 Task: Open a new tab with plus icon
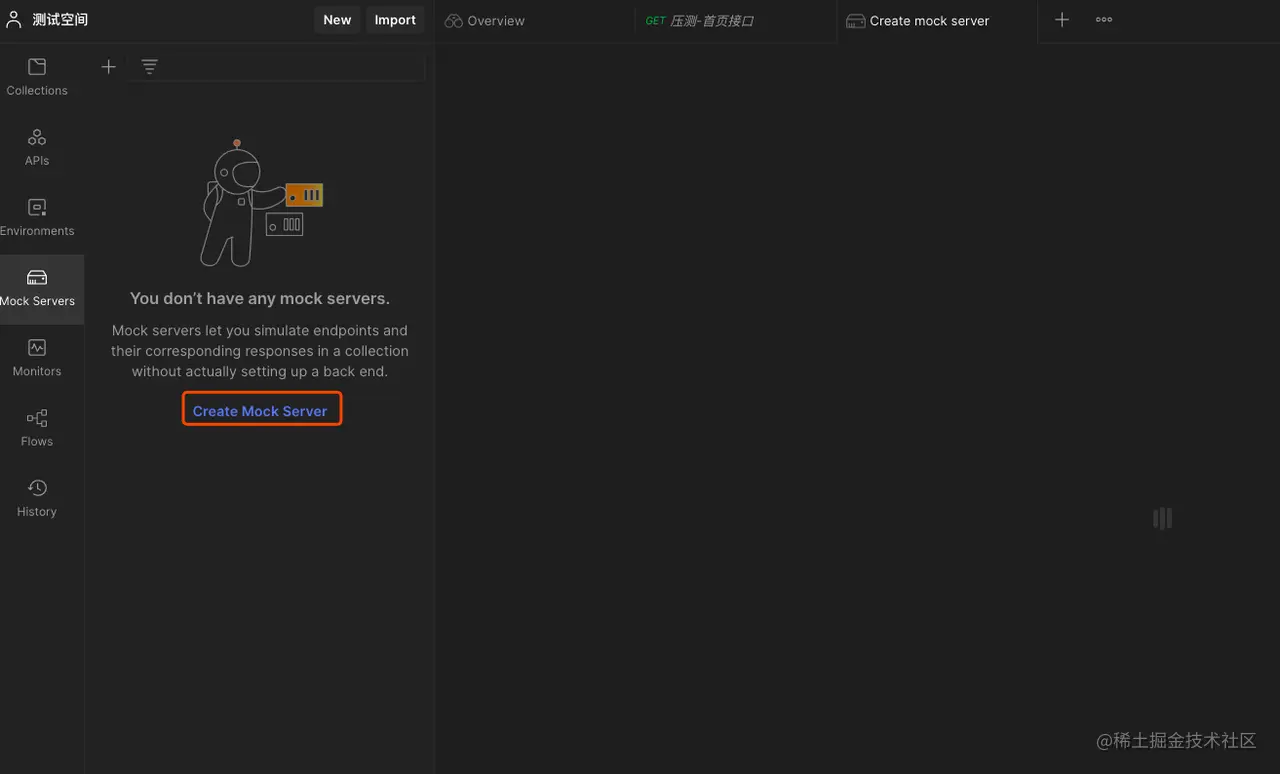[1062, 20]
